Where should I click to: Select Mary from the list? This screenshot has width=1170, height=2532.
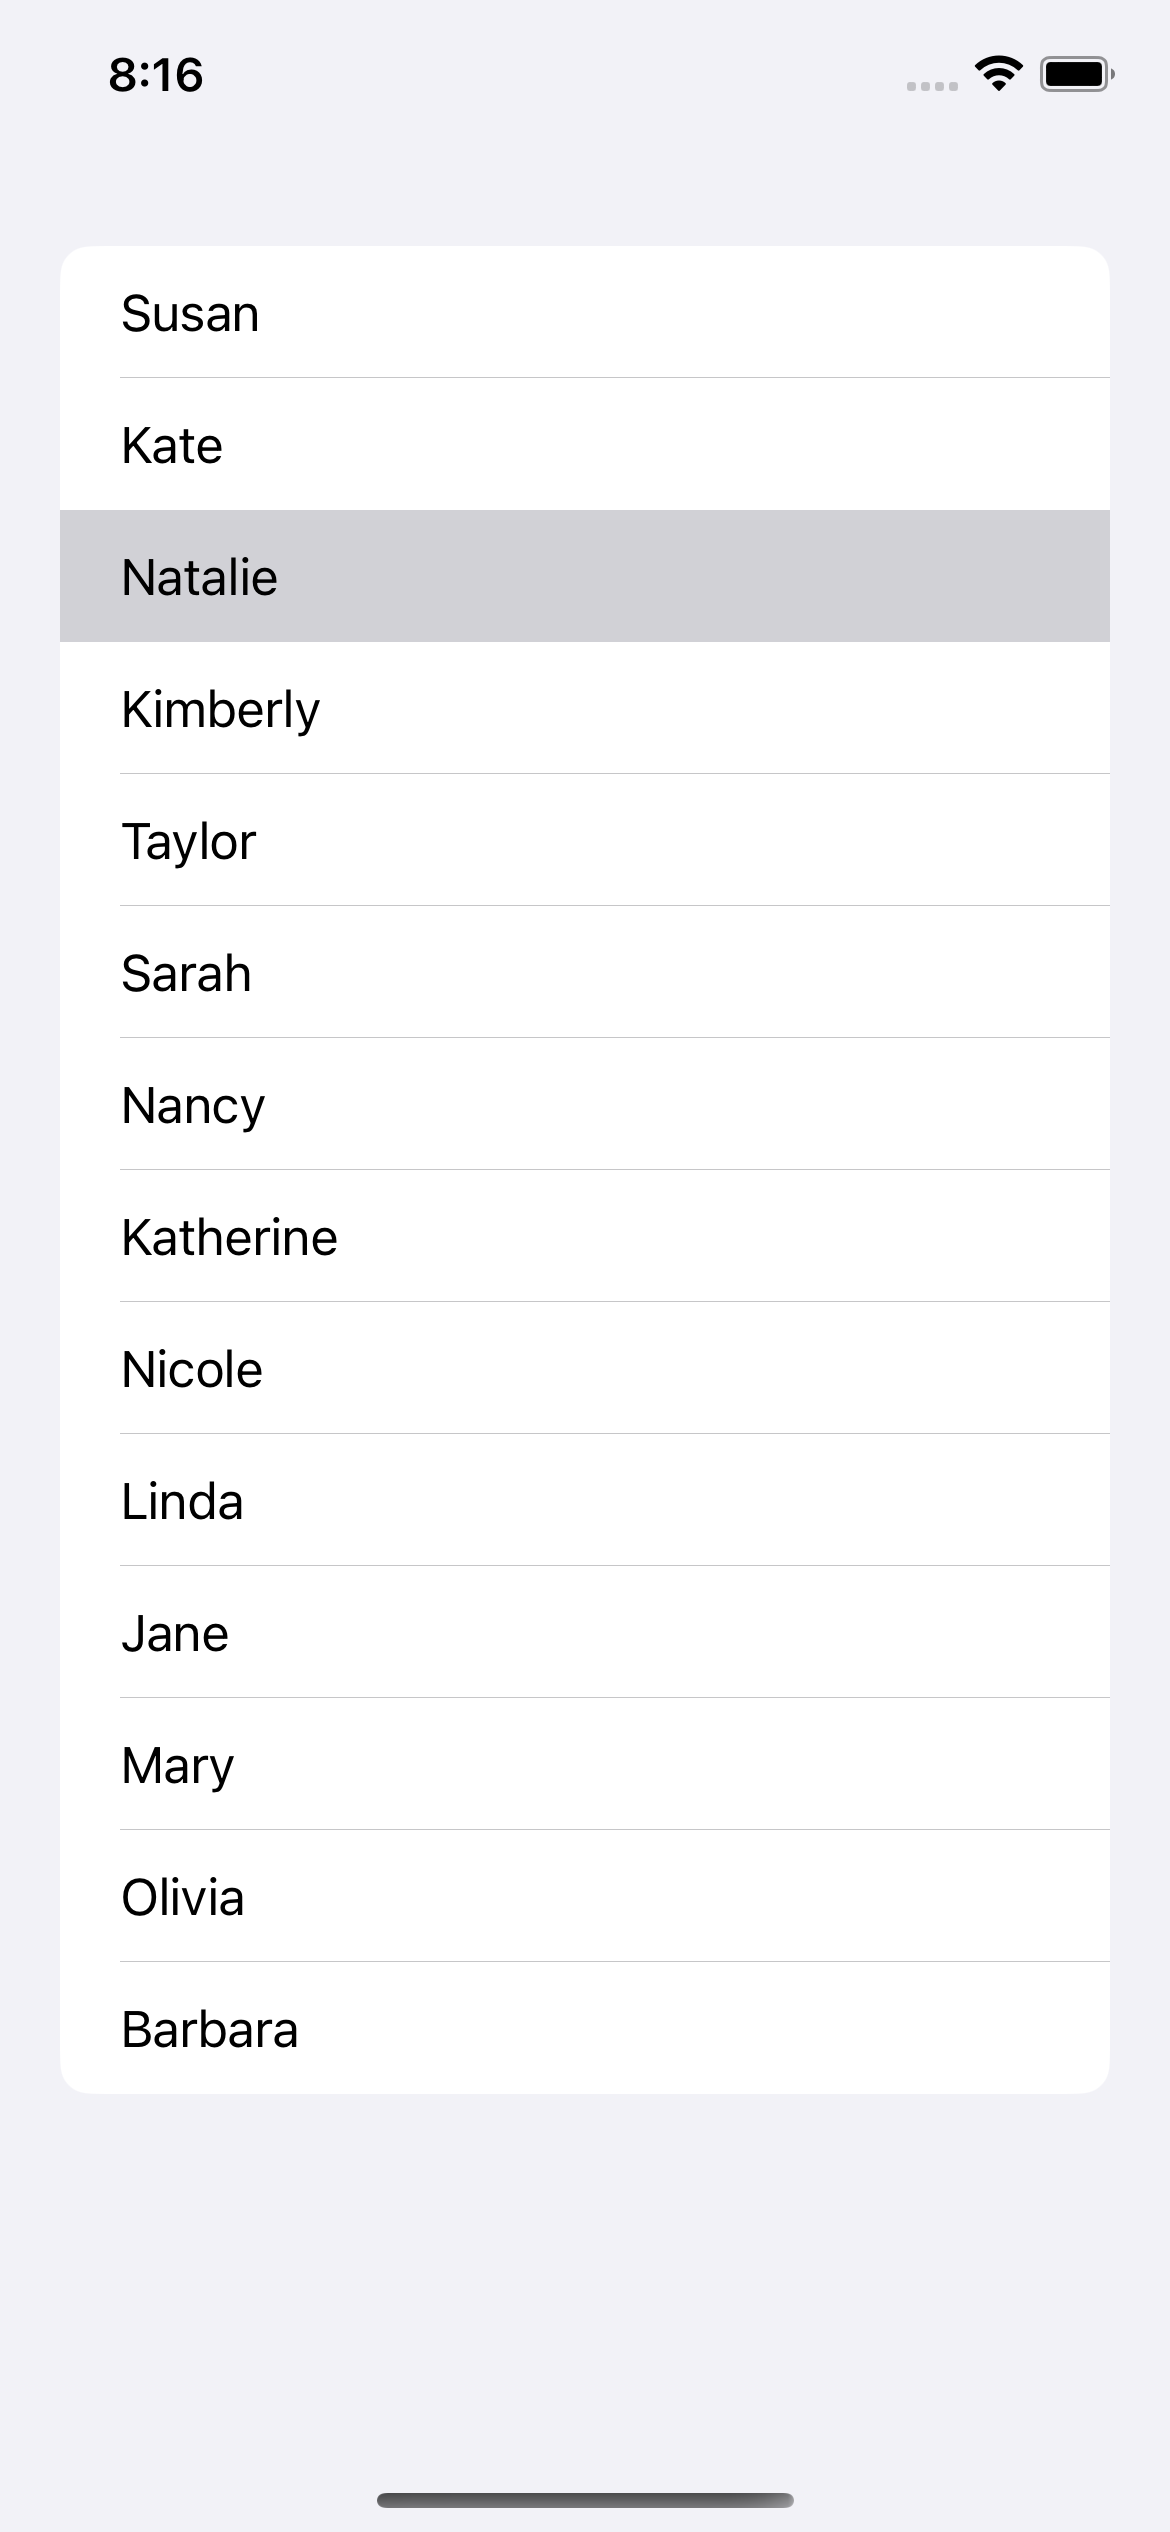tap(585, 1765)
